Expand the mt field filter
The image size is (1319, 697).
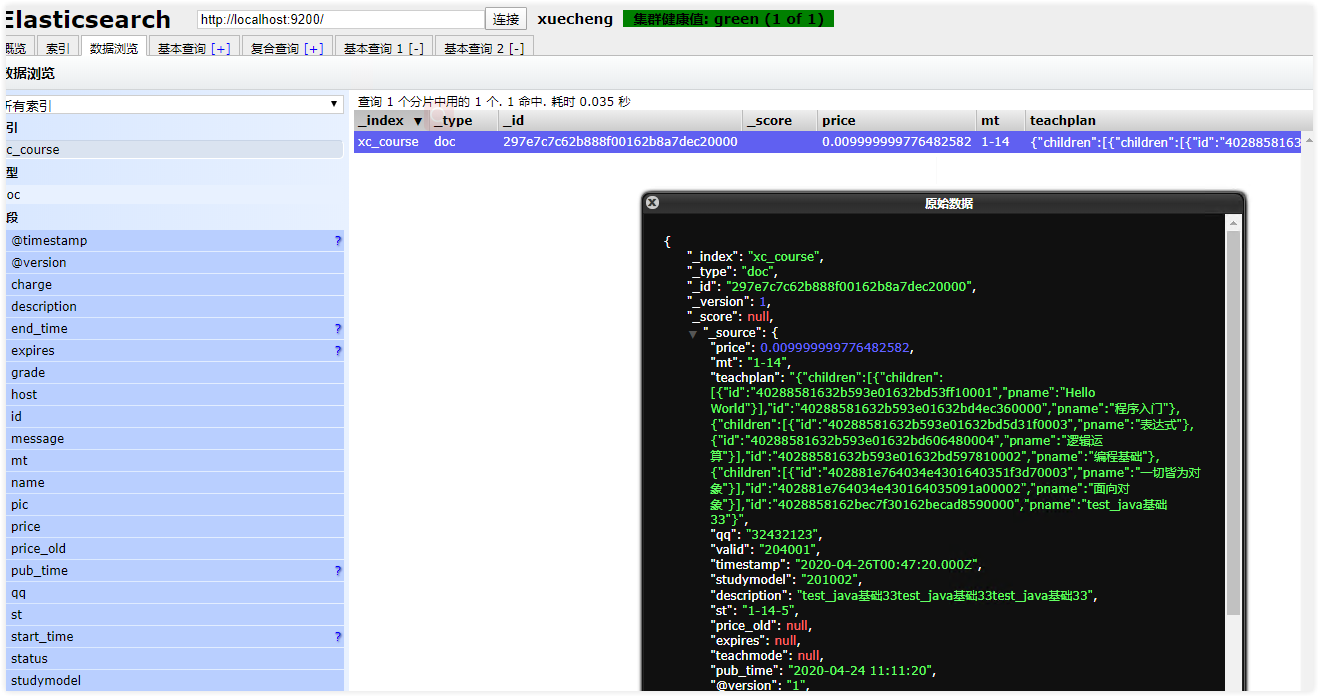pos(172,461)
